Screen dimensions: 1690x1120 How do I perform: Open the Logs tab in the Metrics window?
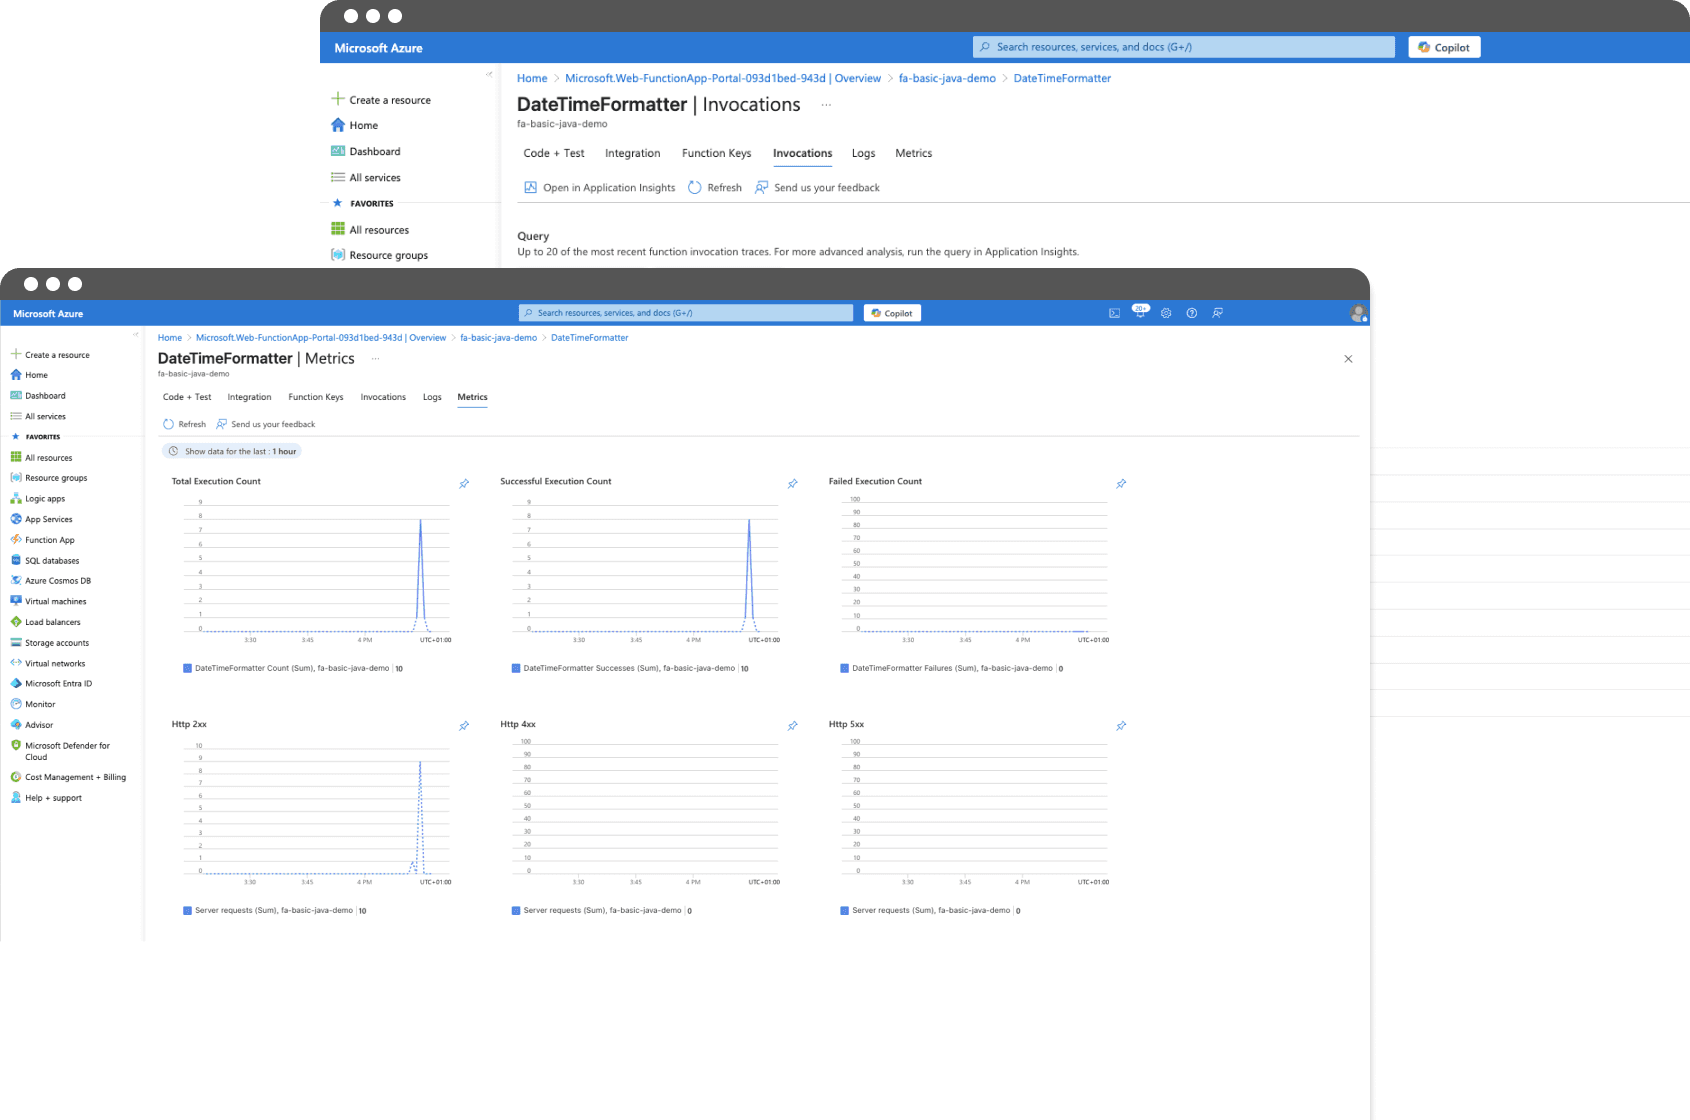(x=432, y=397)
